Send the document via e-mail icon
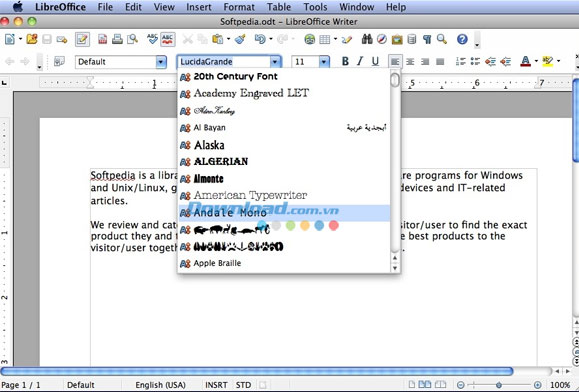The height and width of the screenshot is (392, 579). (62, 39)
